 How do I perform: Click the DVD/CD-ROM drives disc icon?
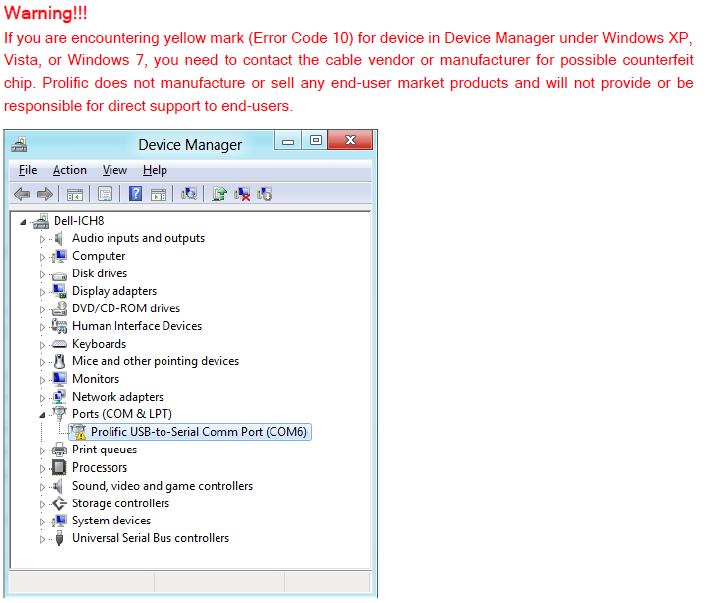(60, 308)
